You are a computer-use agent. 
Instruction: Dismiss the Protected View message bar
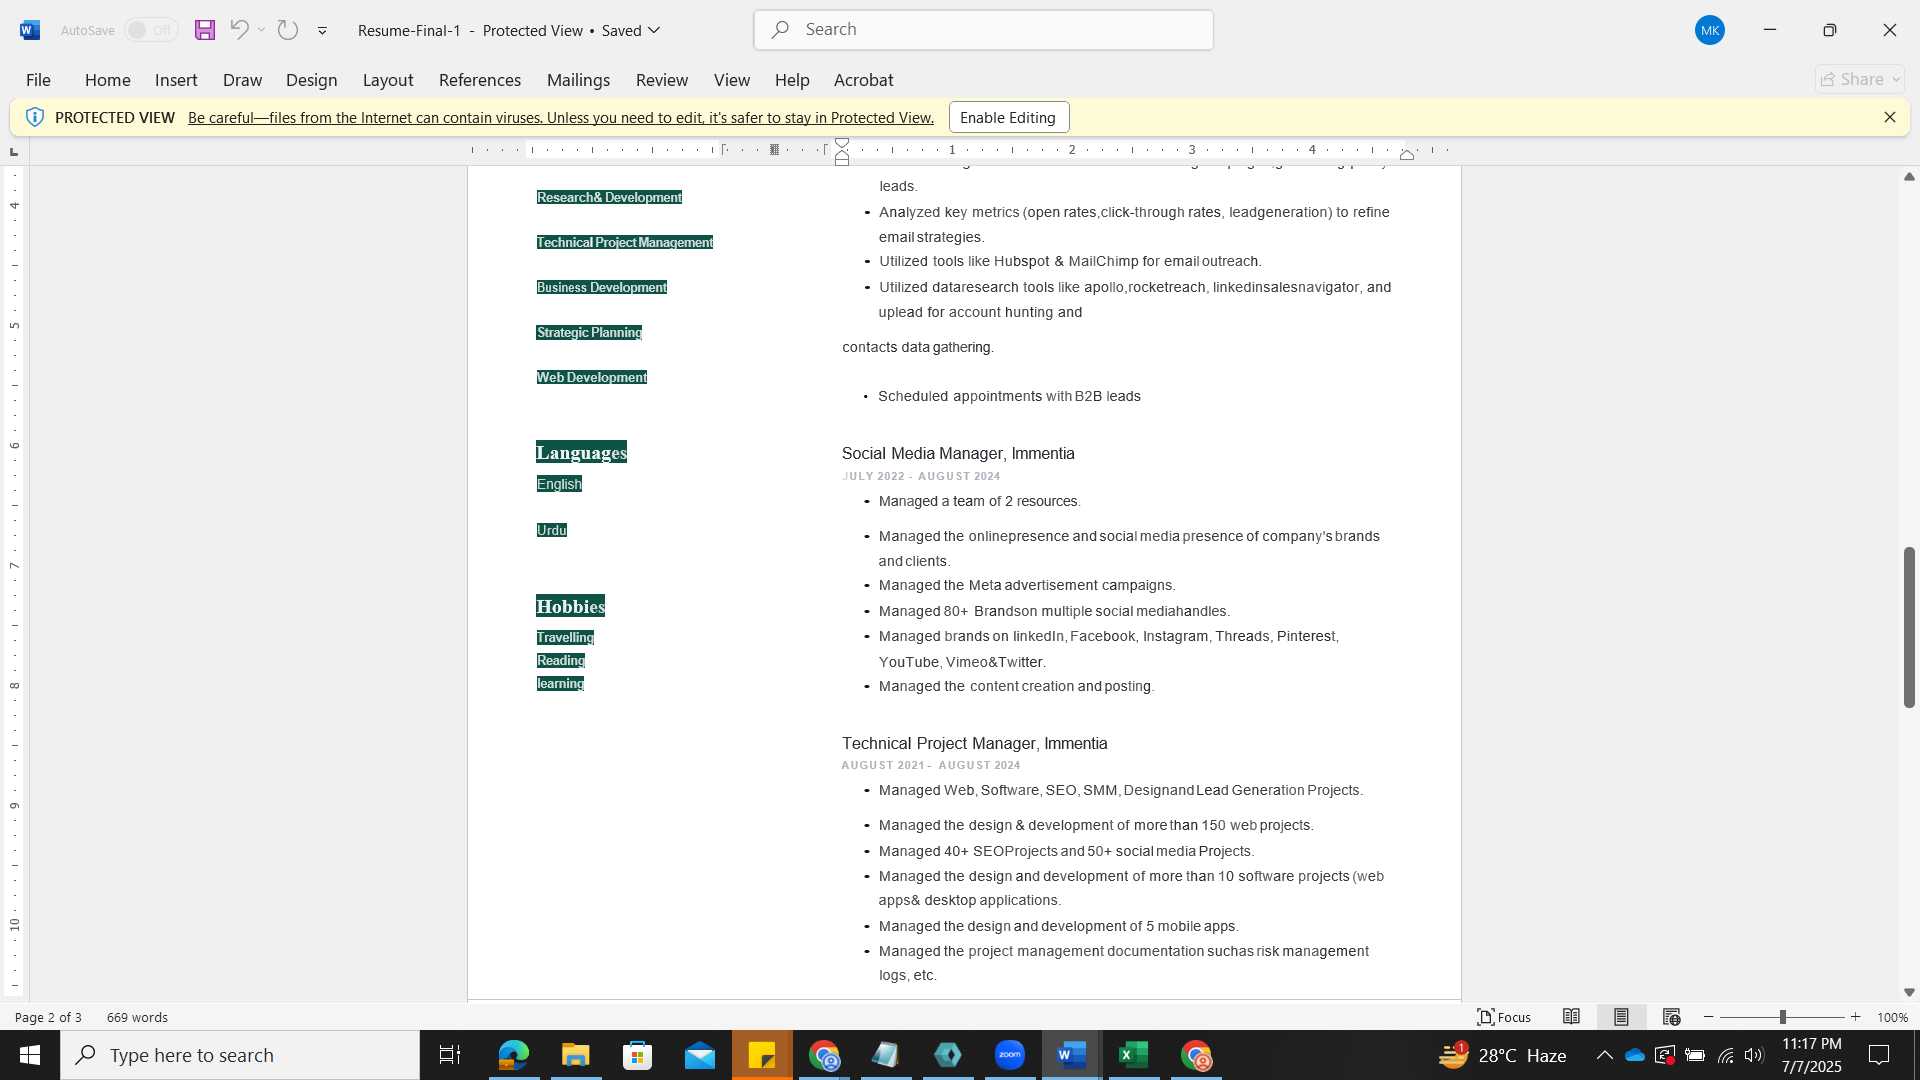pyautogui.click(x=1890, y=117)
